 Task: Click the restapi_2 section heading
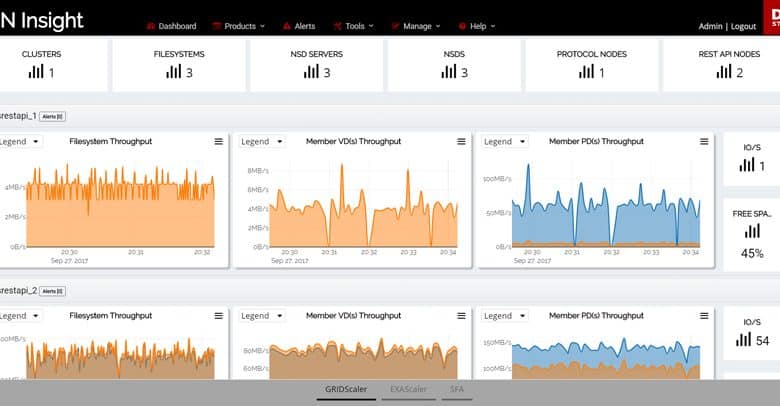18,291
